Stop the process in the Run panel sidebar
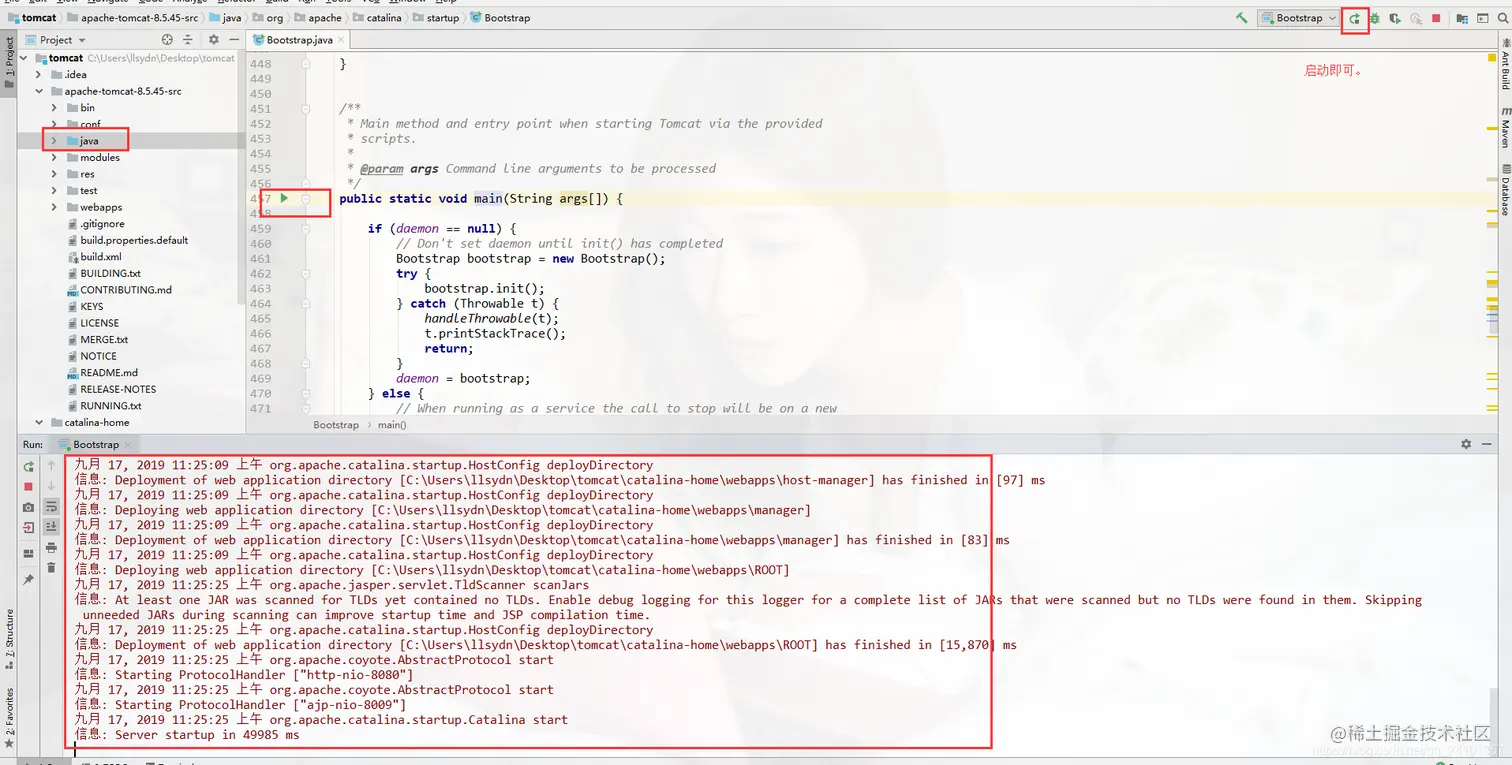 pos(28,486)
